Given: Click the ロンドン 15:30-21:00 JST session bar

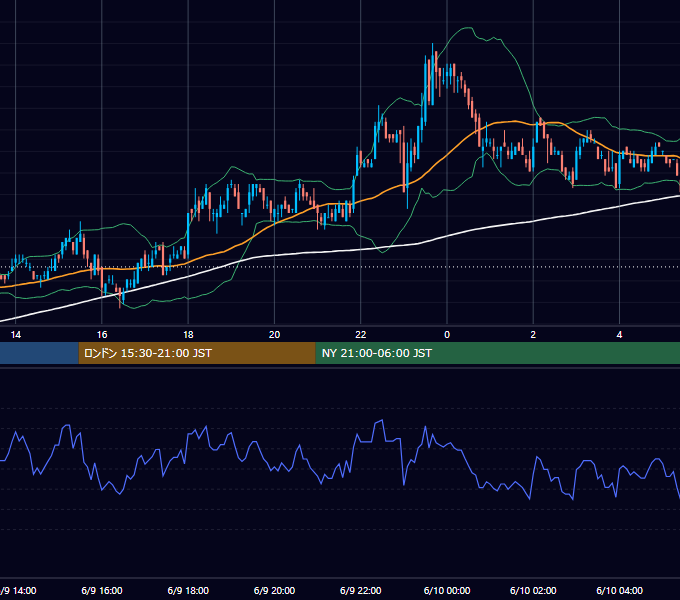Looking at the screenshot, I should [197, 353].
